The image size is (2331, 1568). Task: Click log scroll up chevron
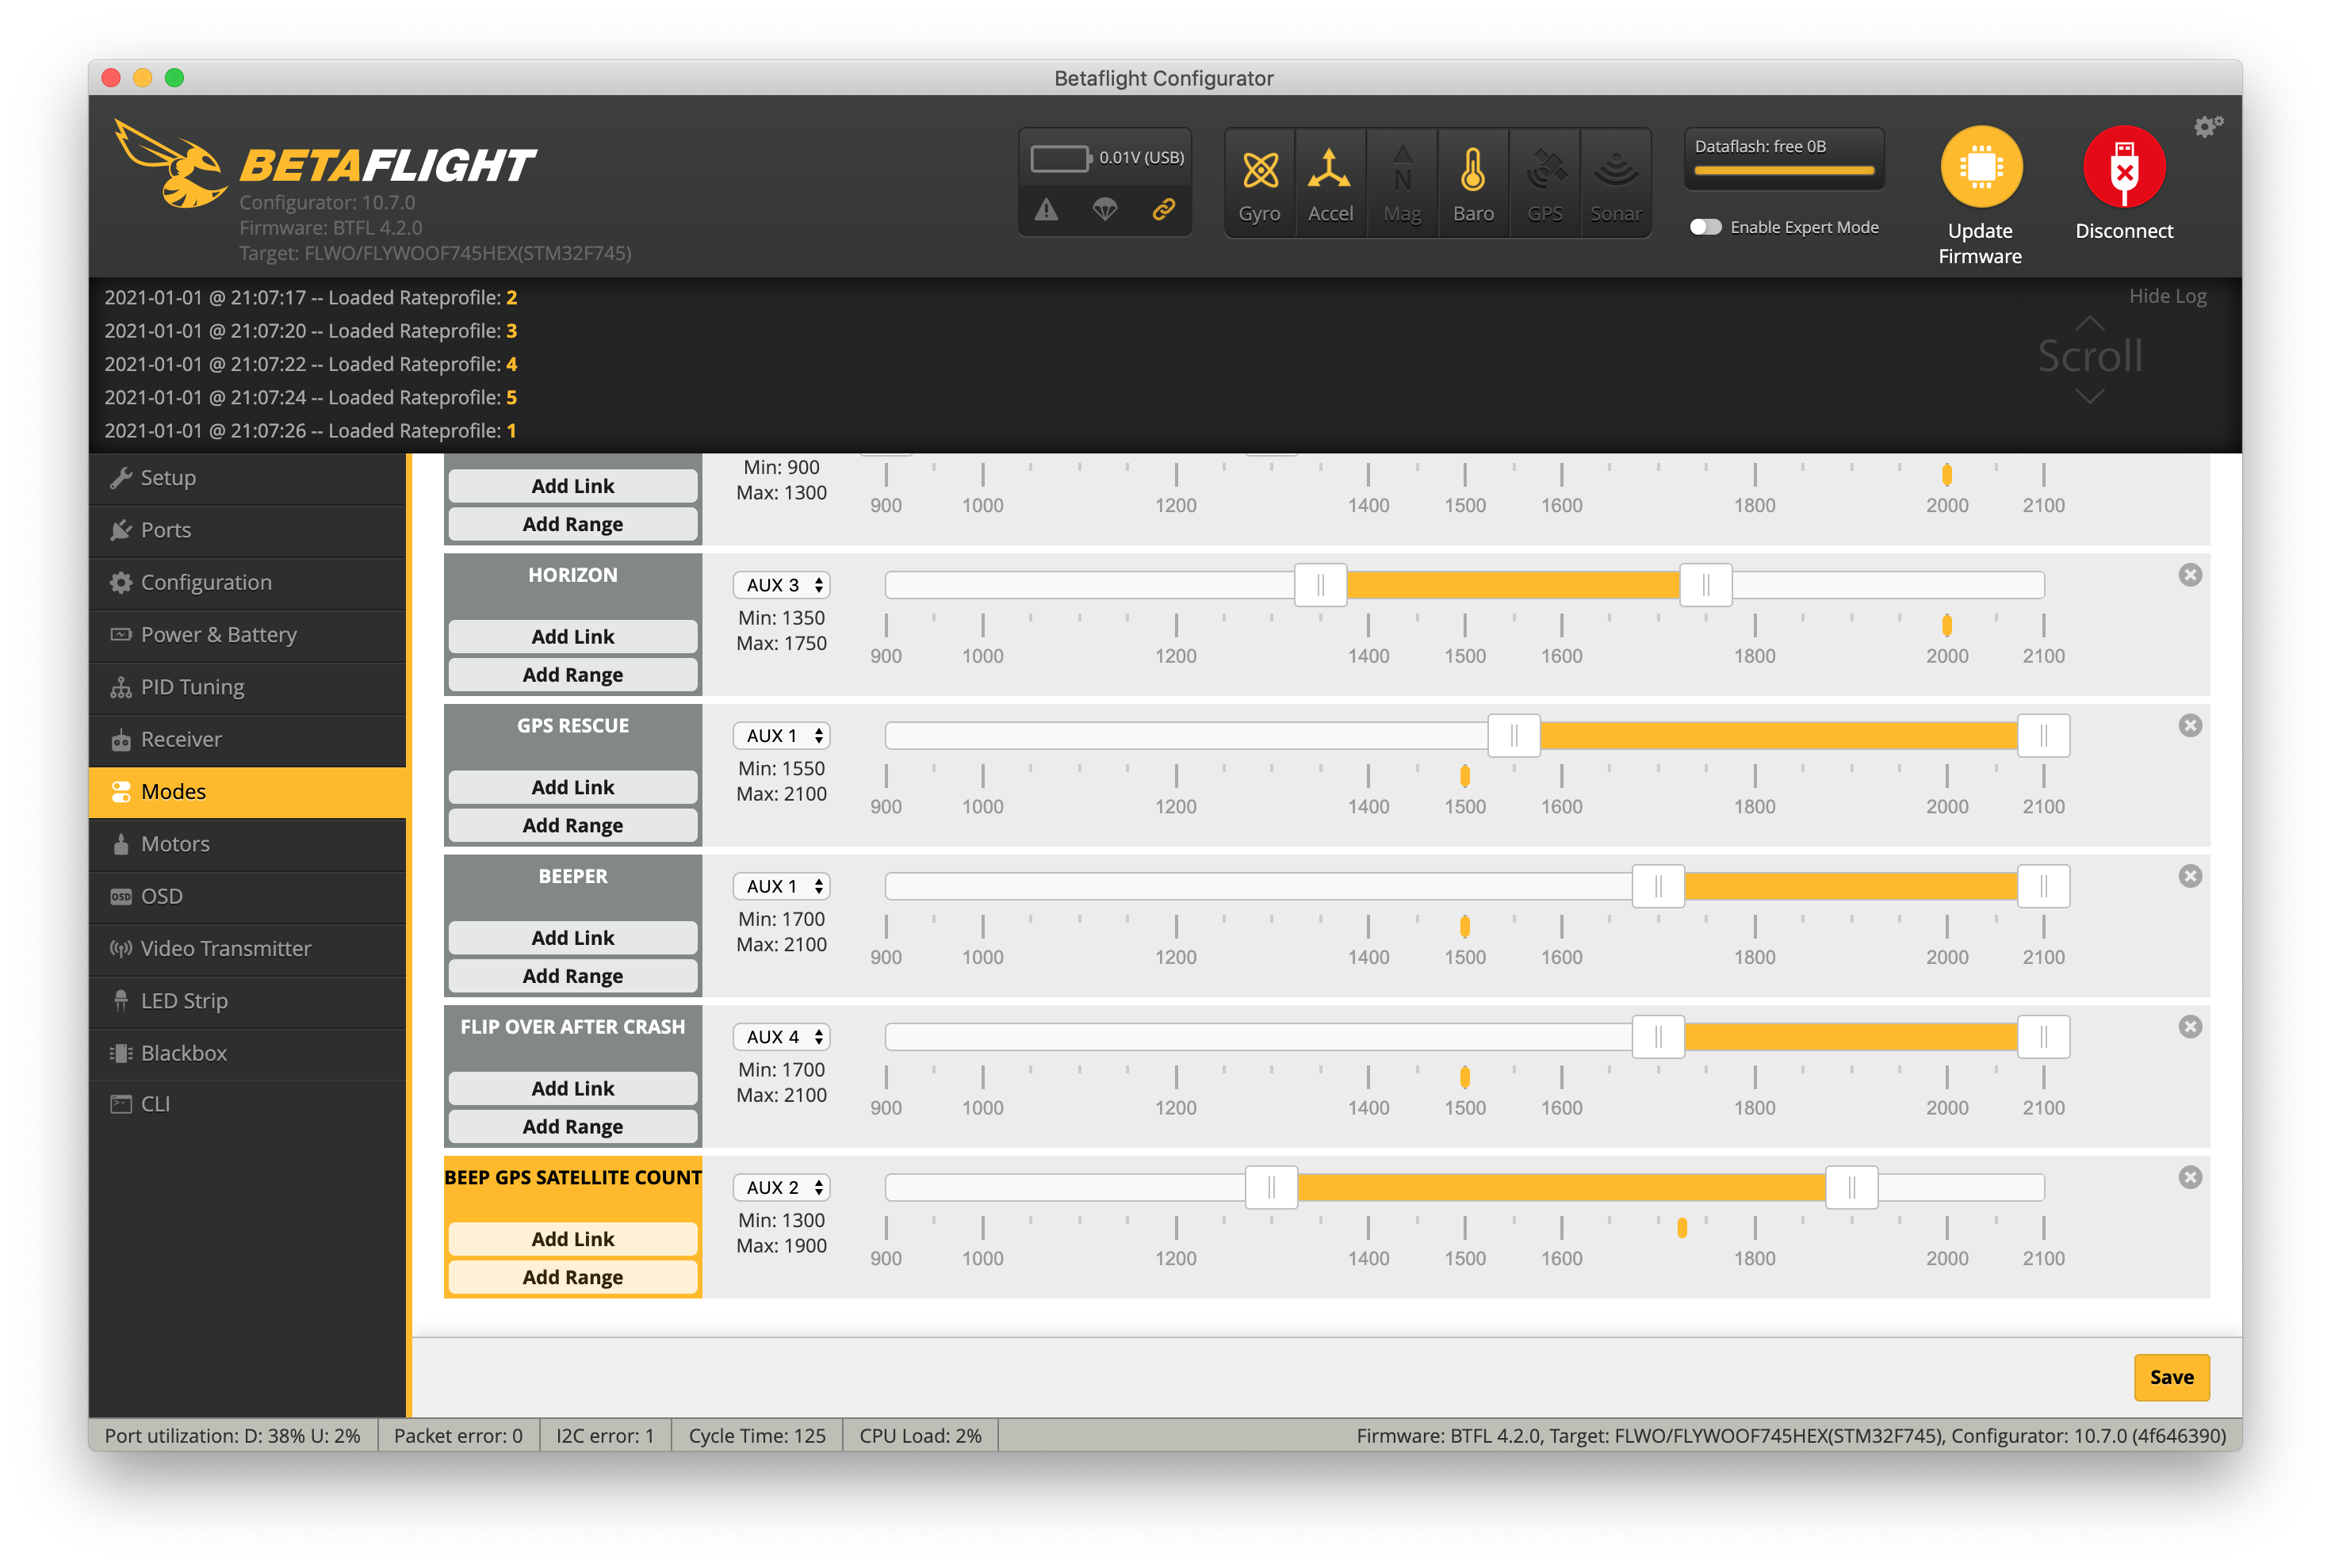tap(2090, 323)
